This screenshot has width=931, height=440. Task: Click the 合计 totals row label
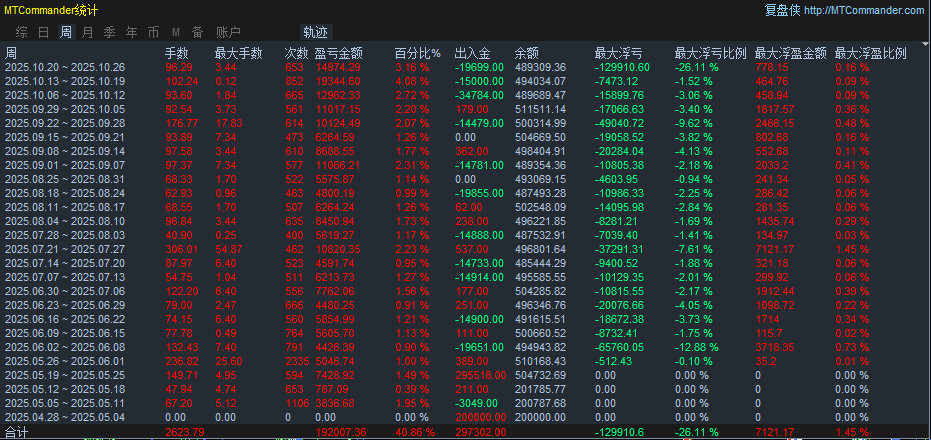pyautogui.click(x=17, y=432)
